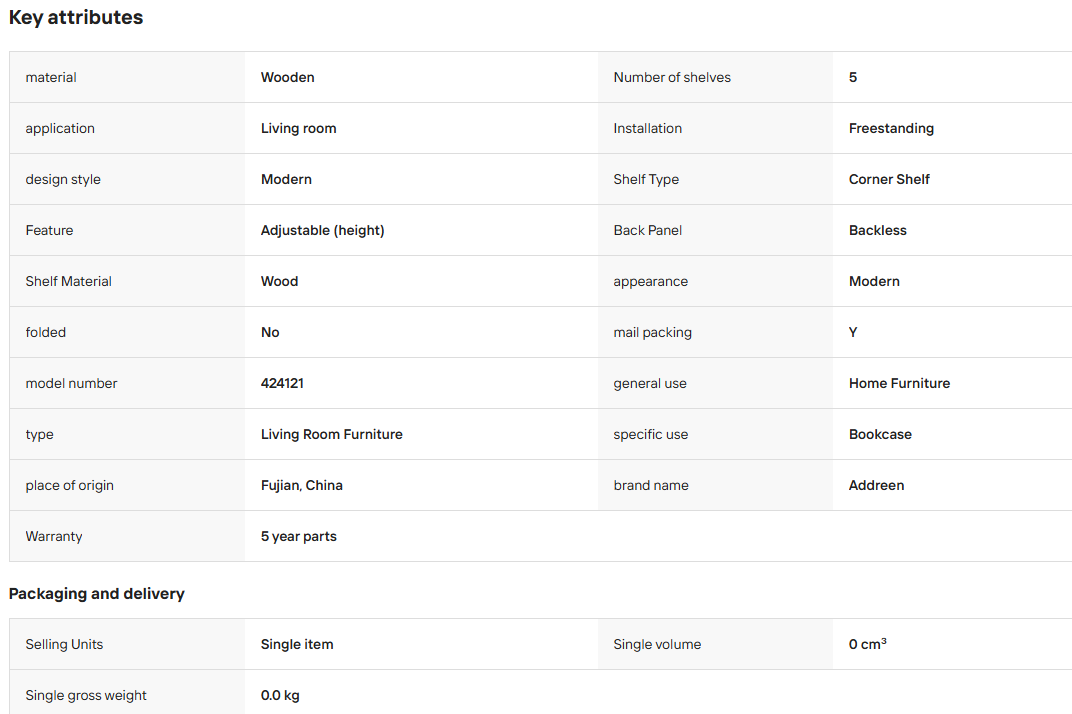This screenshot has width=1072, height=714.
Task: Select the Wooden material value
Action: click(x=287, y=77)
